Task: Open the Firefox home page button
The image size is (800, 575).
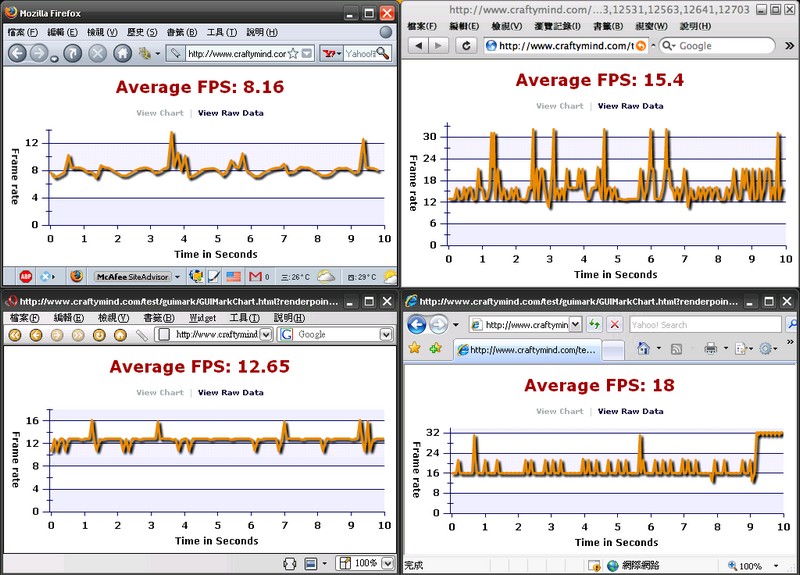Action: [122, 53]
